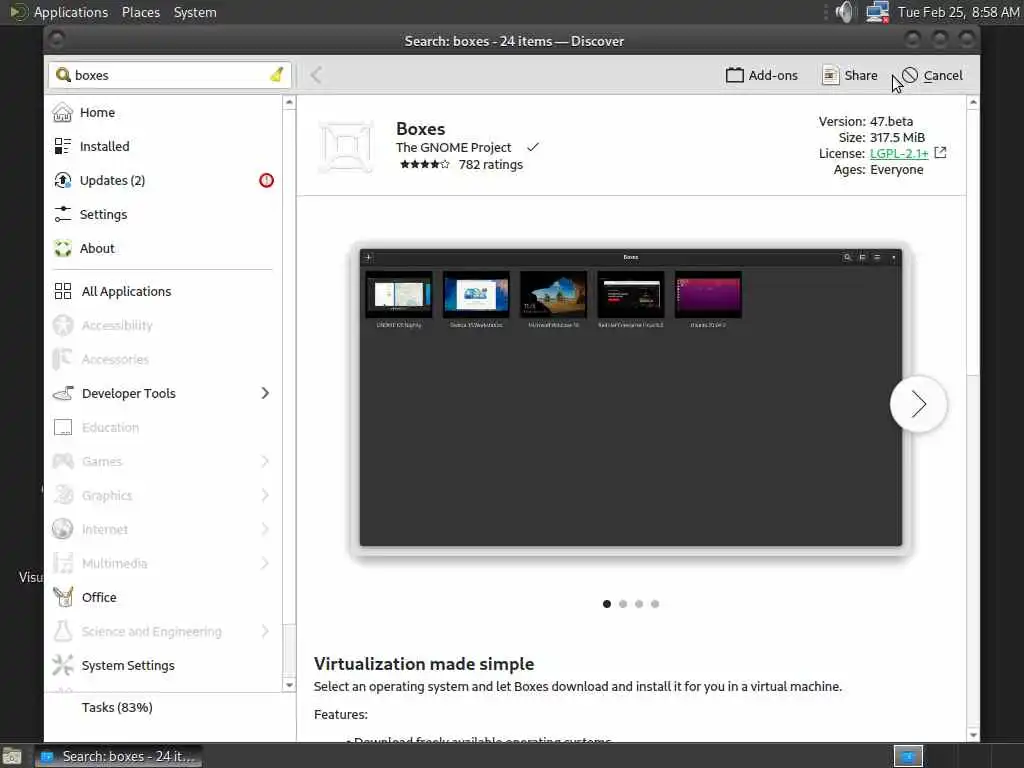This screenshot has height=768, width=1024.
Task: Click the Share button
Action: [850, 75]
